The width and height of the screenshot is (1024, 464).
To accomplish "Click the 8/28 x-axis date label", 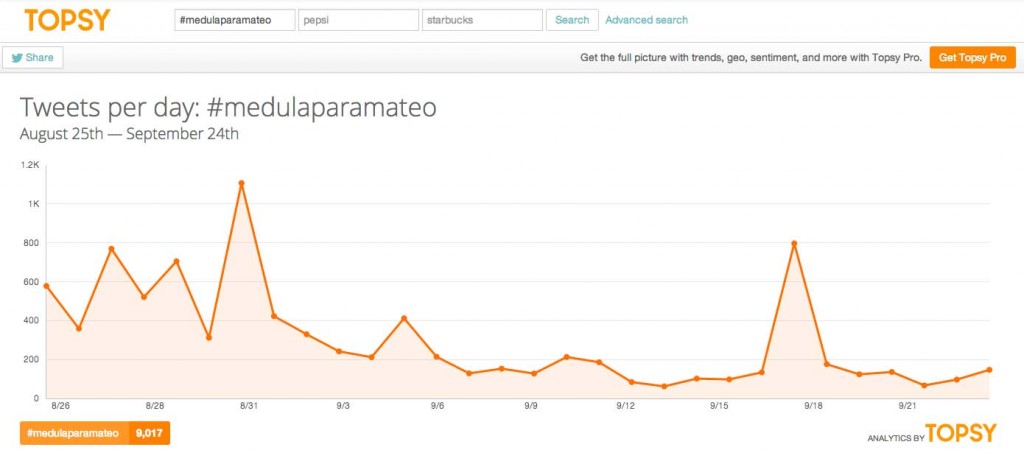I will coord(155,406).
